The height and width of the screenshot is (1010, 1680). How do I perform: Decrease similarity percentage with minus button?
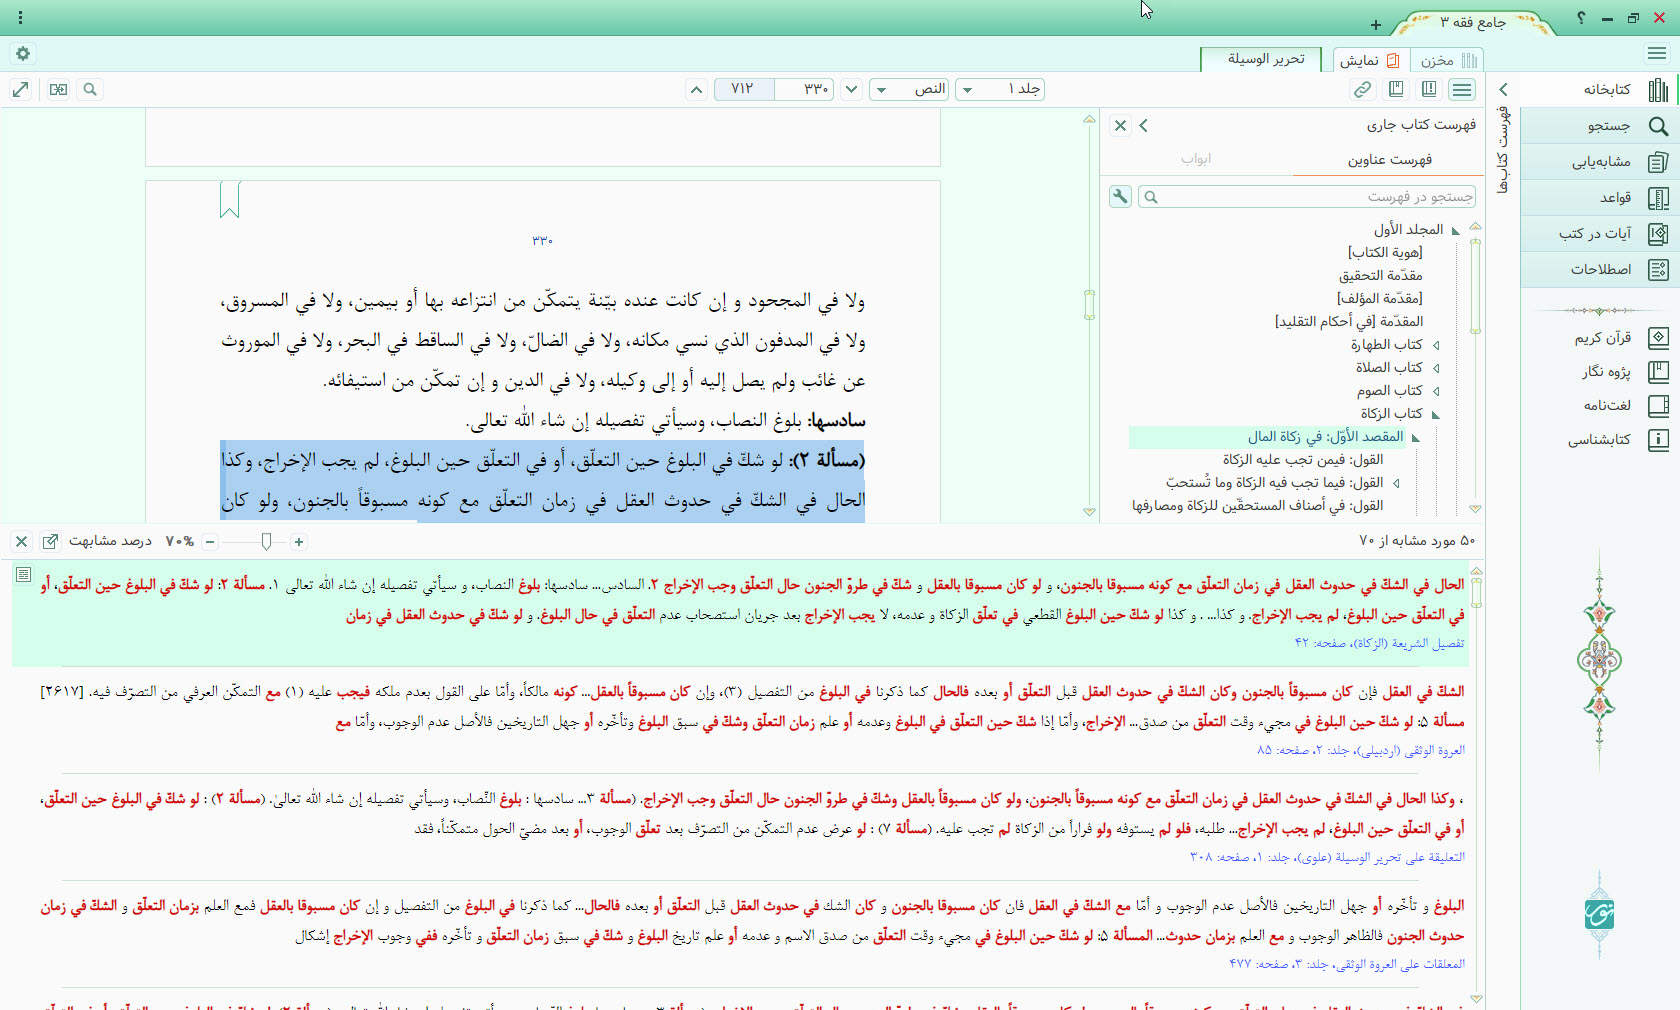click(x=210, y=541)
